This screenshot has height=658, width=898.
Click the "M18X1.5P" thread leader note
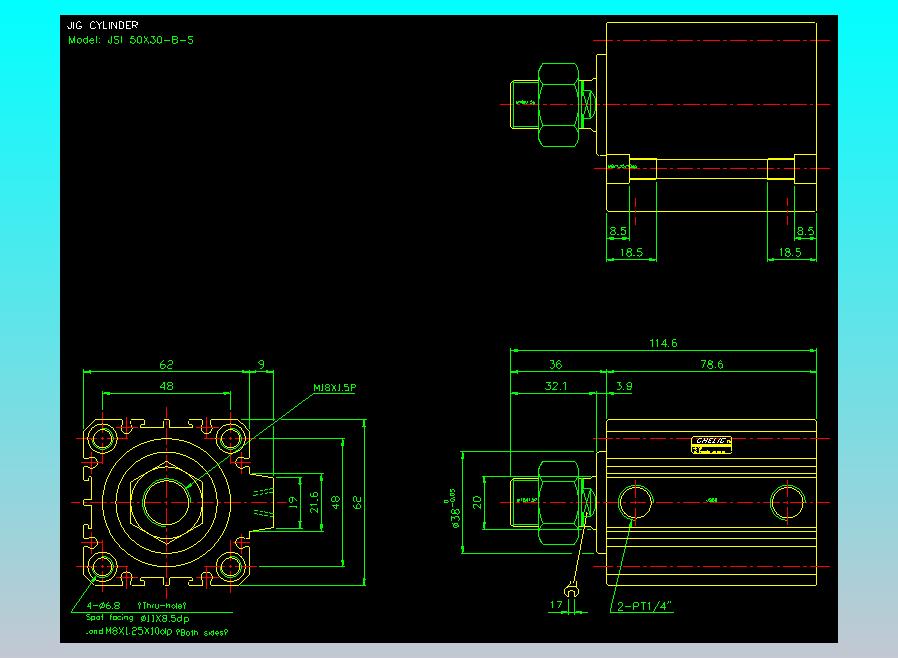(x=334, y=388)
